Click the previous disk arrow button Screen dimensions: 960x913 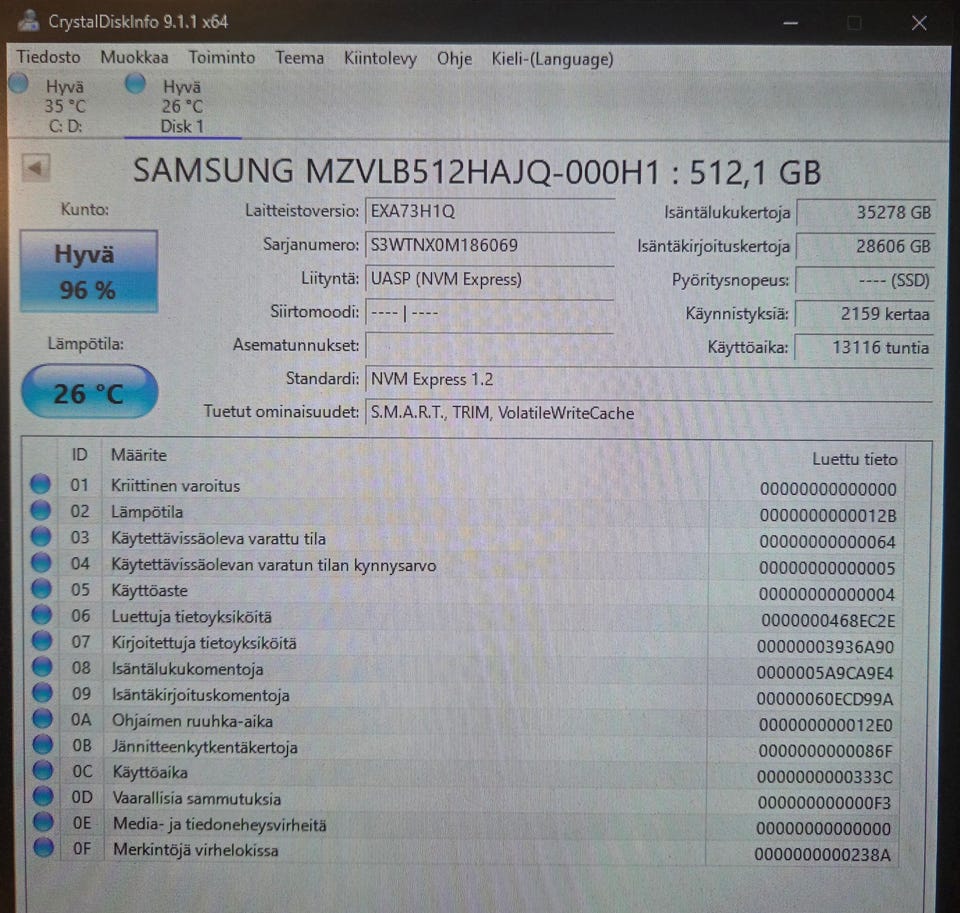point(36,168)
